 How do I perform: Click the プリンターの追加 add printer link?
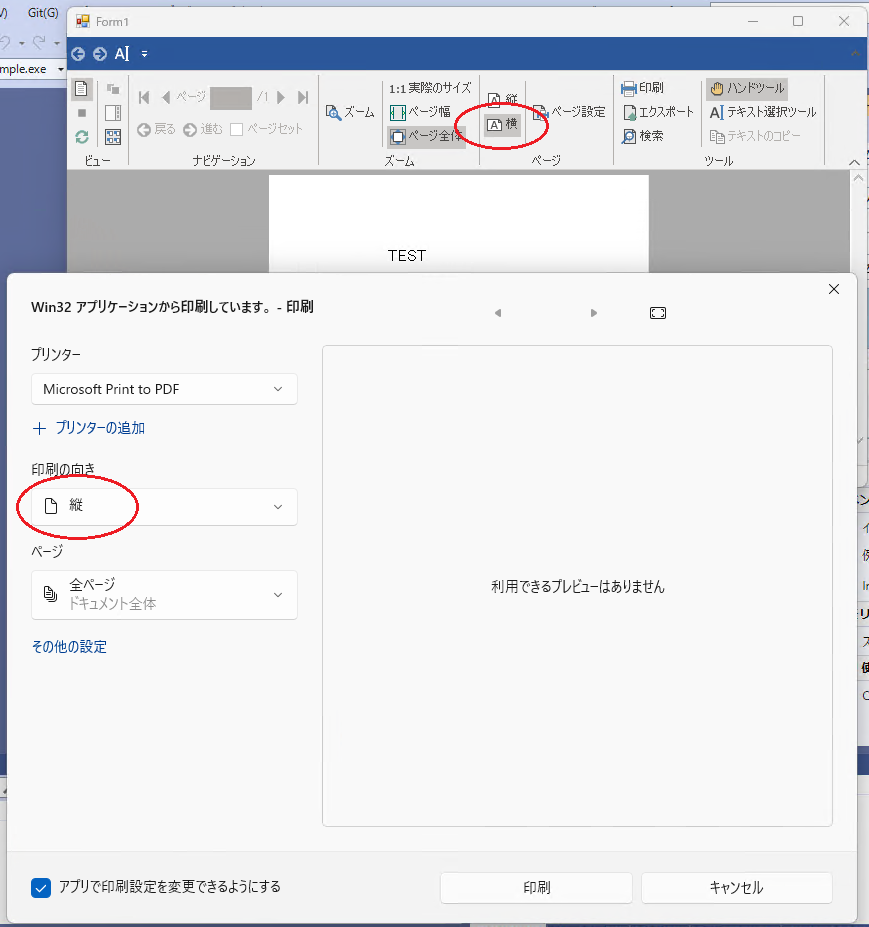(x=89, y=428)
